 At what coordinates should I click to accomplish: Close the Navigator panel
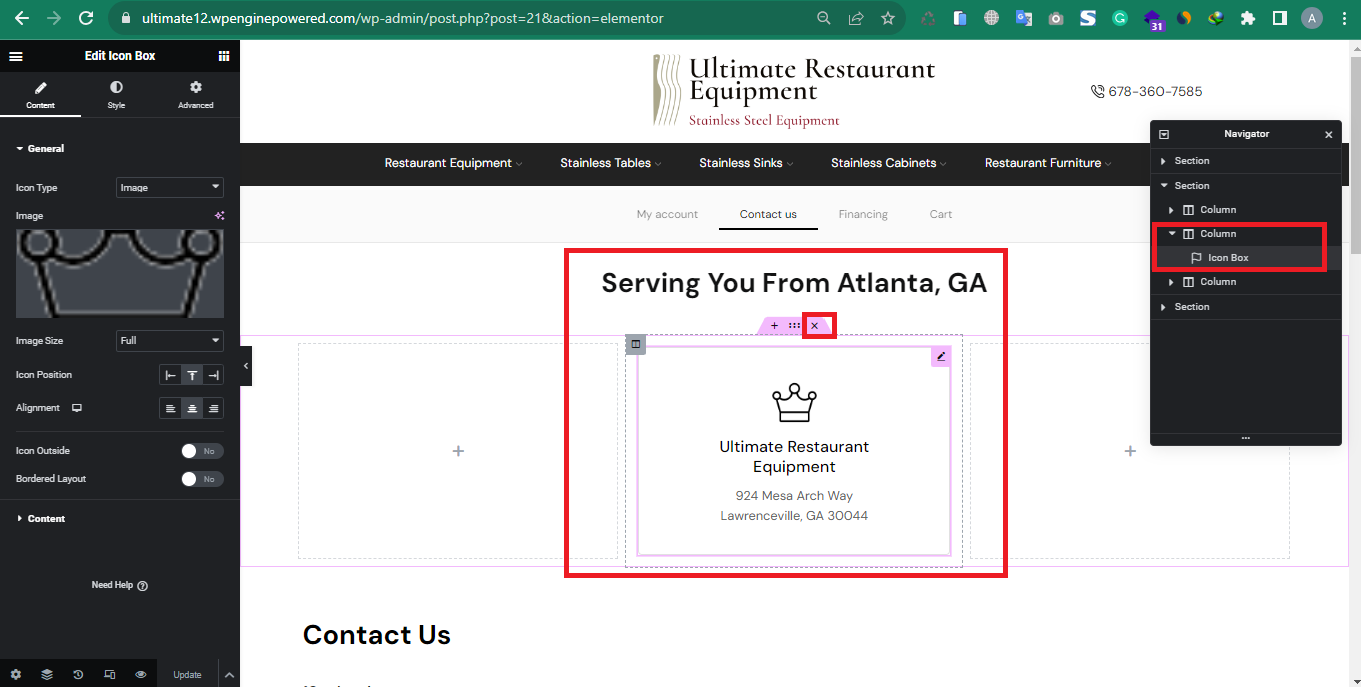coord(1329,134)
